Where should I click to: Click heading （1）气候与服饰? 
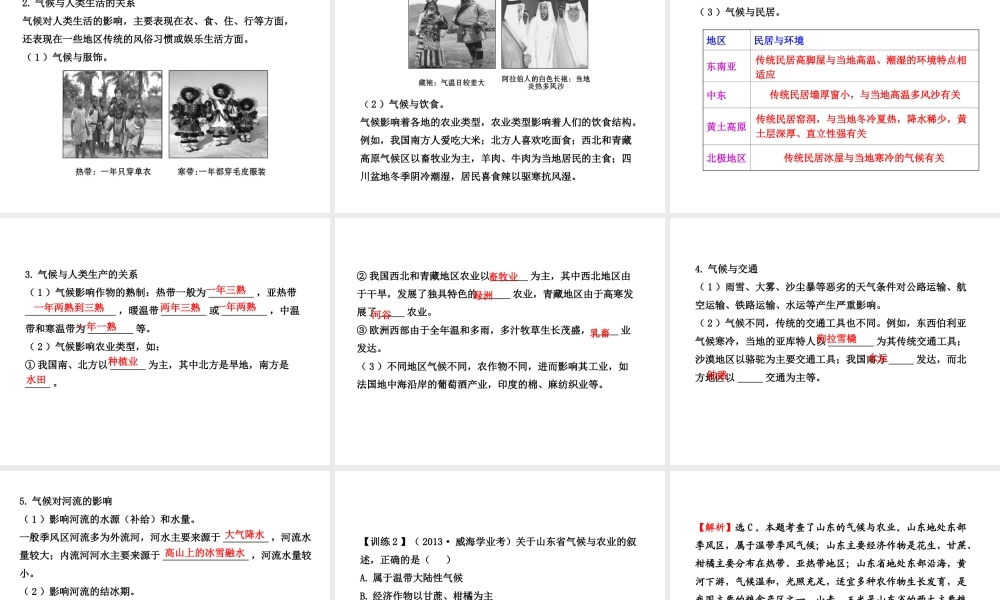67,57
